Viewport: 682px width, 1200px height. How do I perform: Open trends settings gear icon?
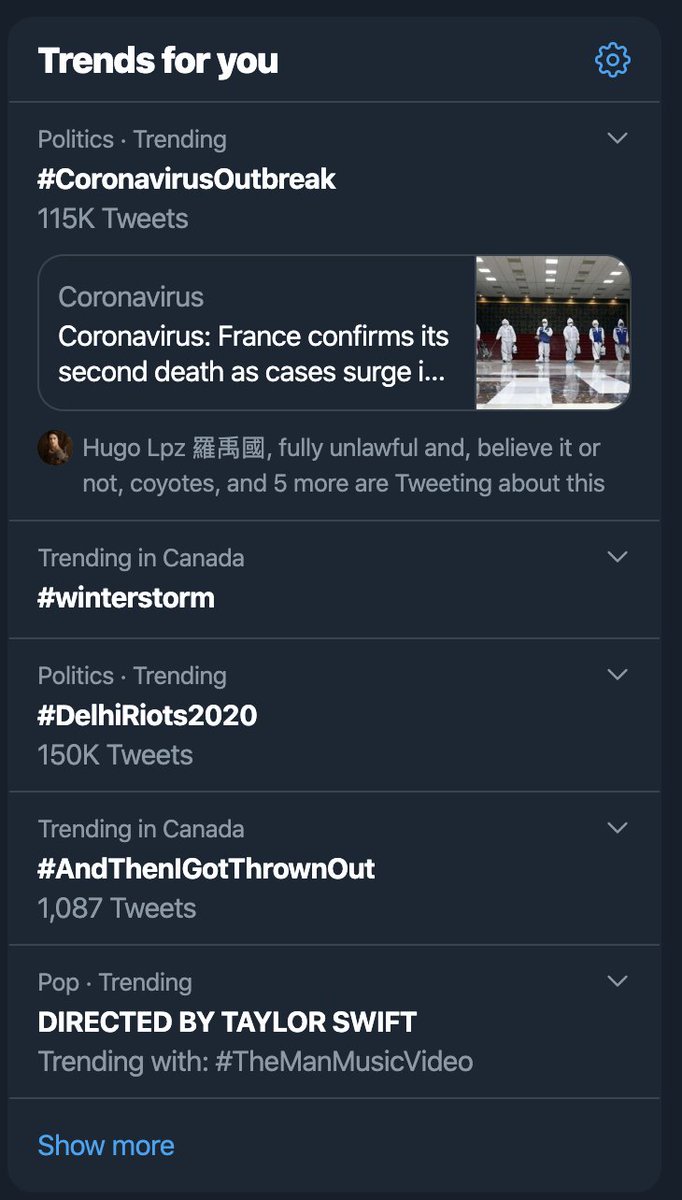(x=613, y=61)
